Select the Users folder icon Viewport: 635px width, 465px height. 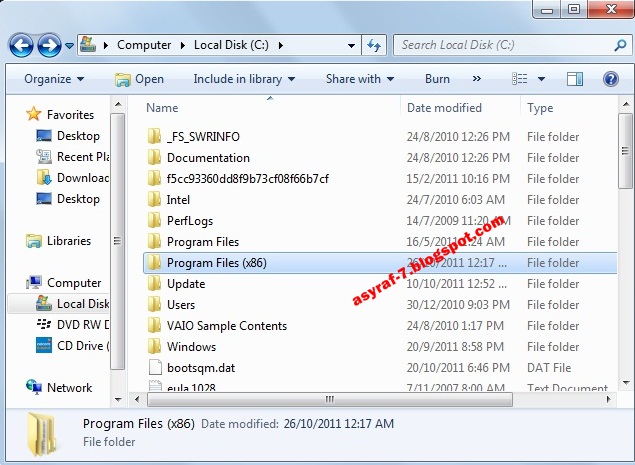click(x=154, y=305)
